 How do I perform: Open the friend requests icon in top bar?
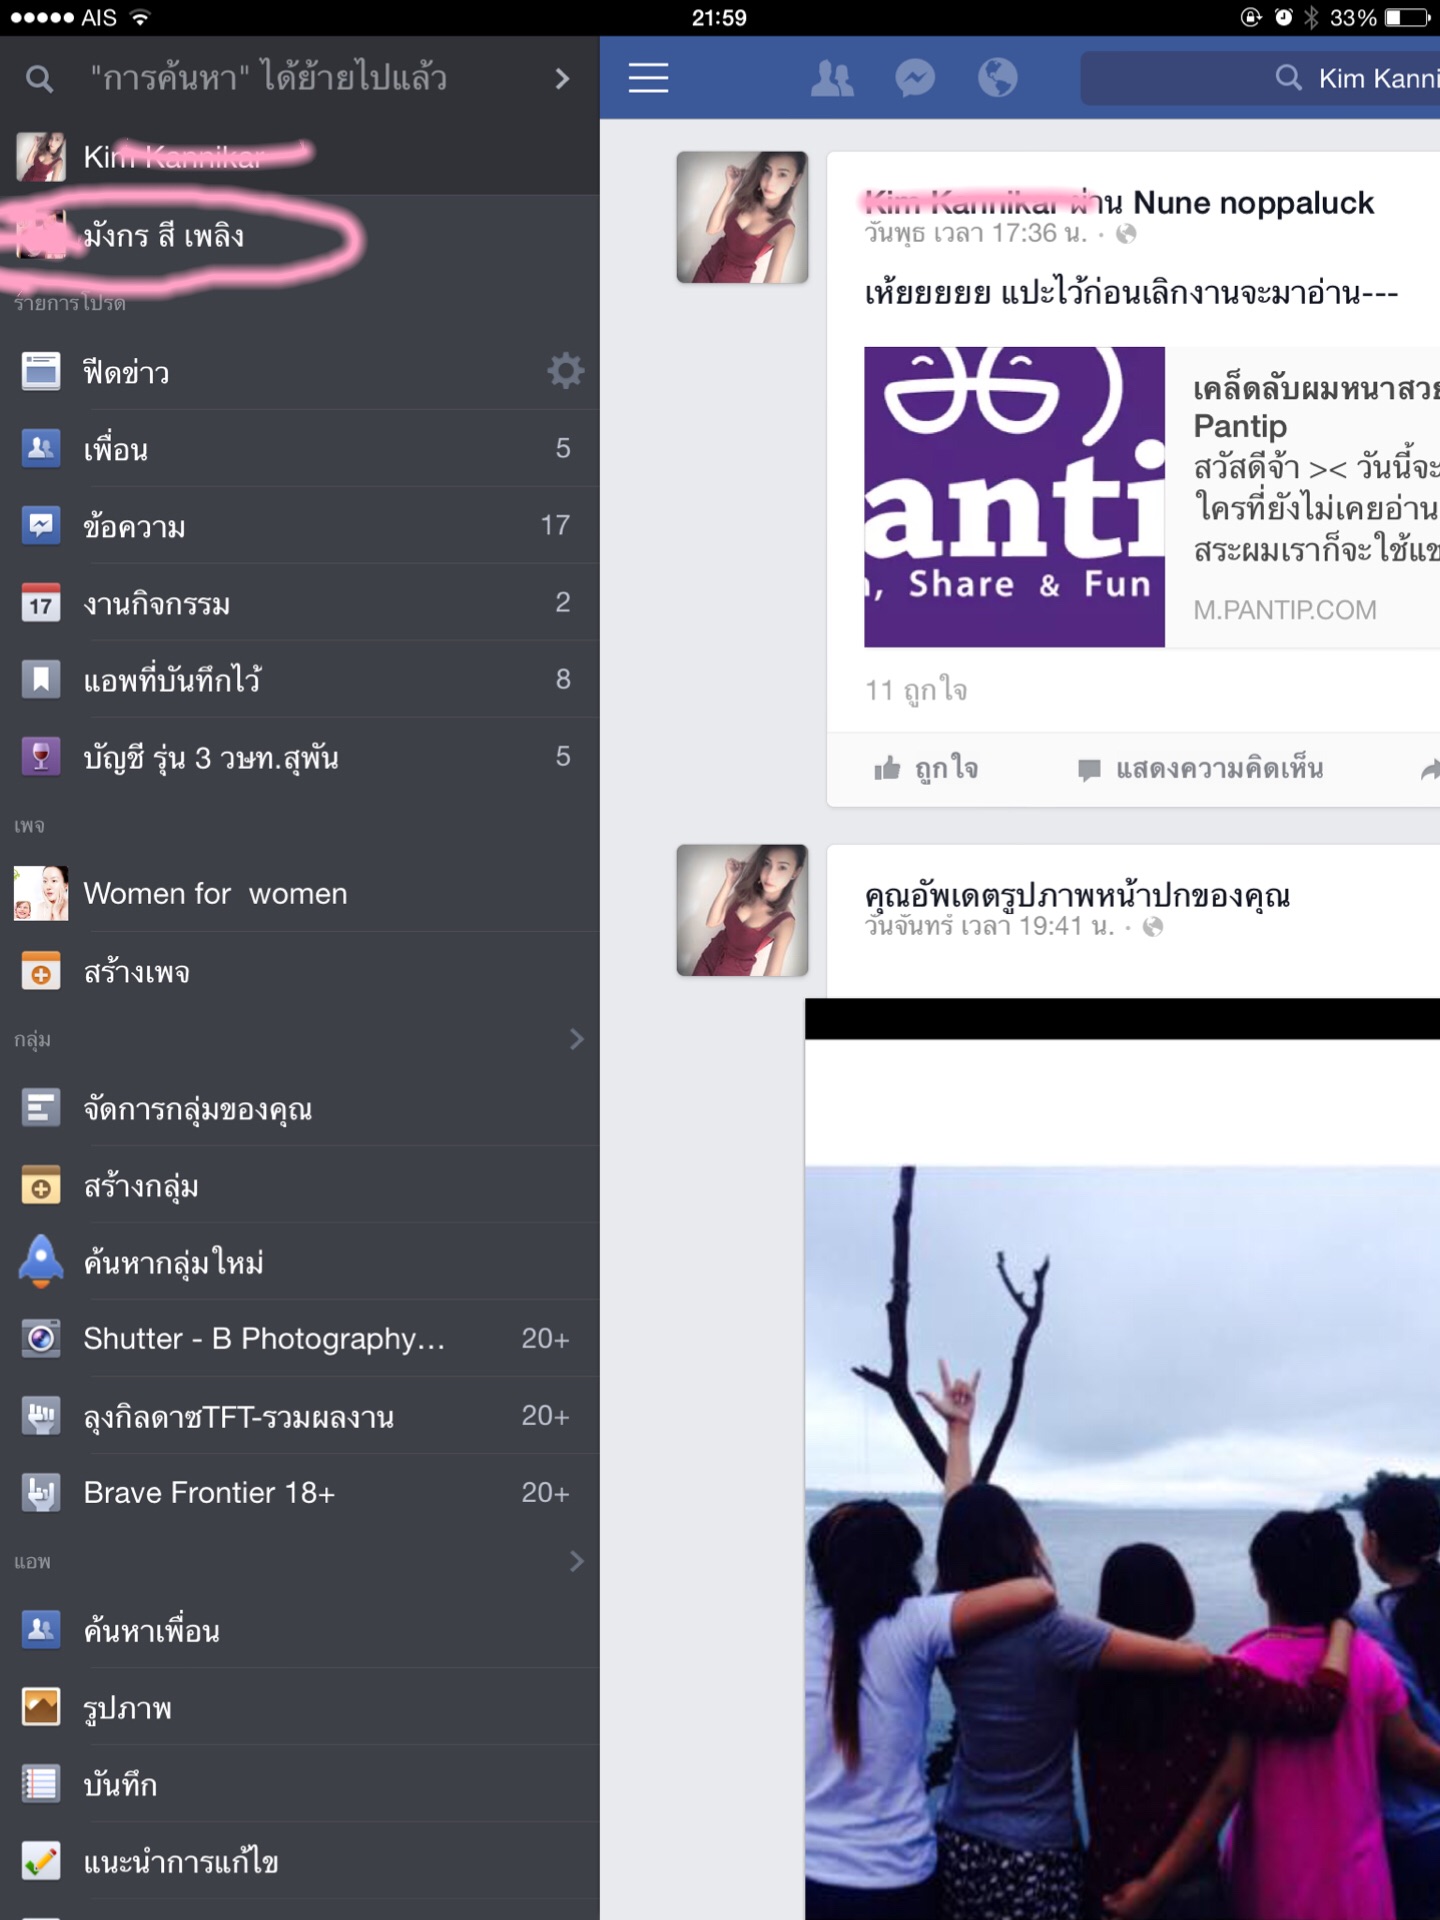[x=831, y=78]
